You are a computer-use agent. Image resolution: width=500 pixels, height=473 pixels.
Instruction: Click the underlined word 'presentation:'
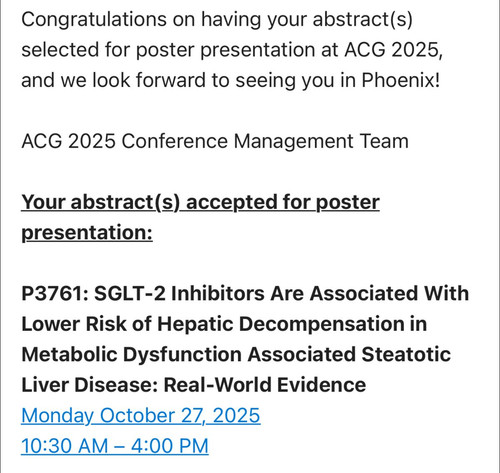click(x=87, y=233)
